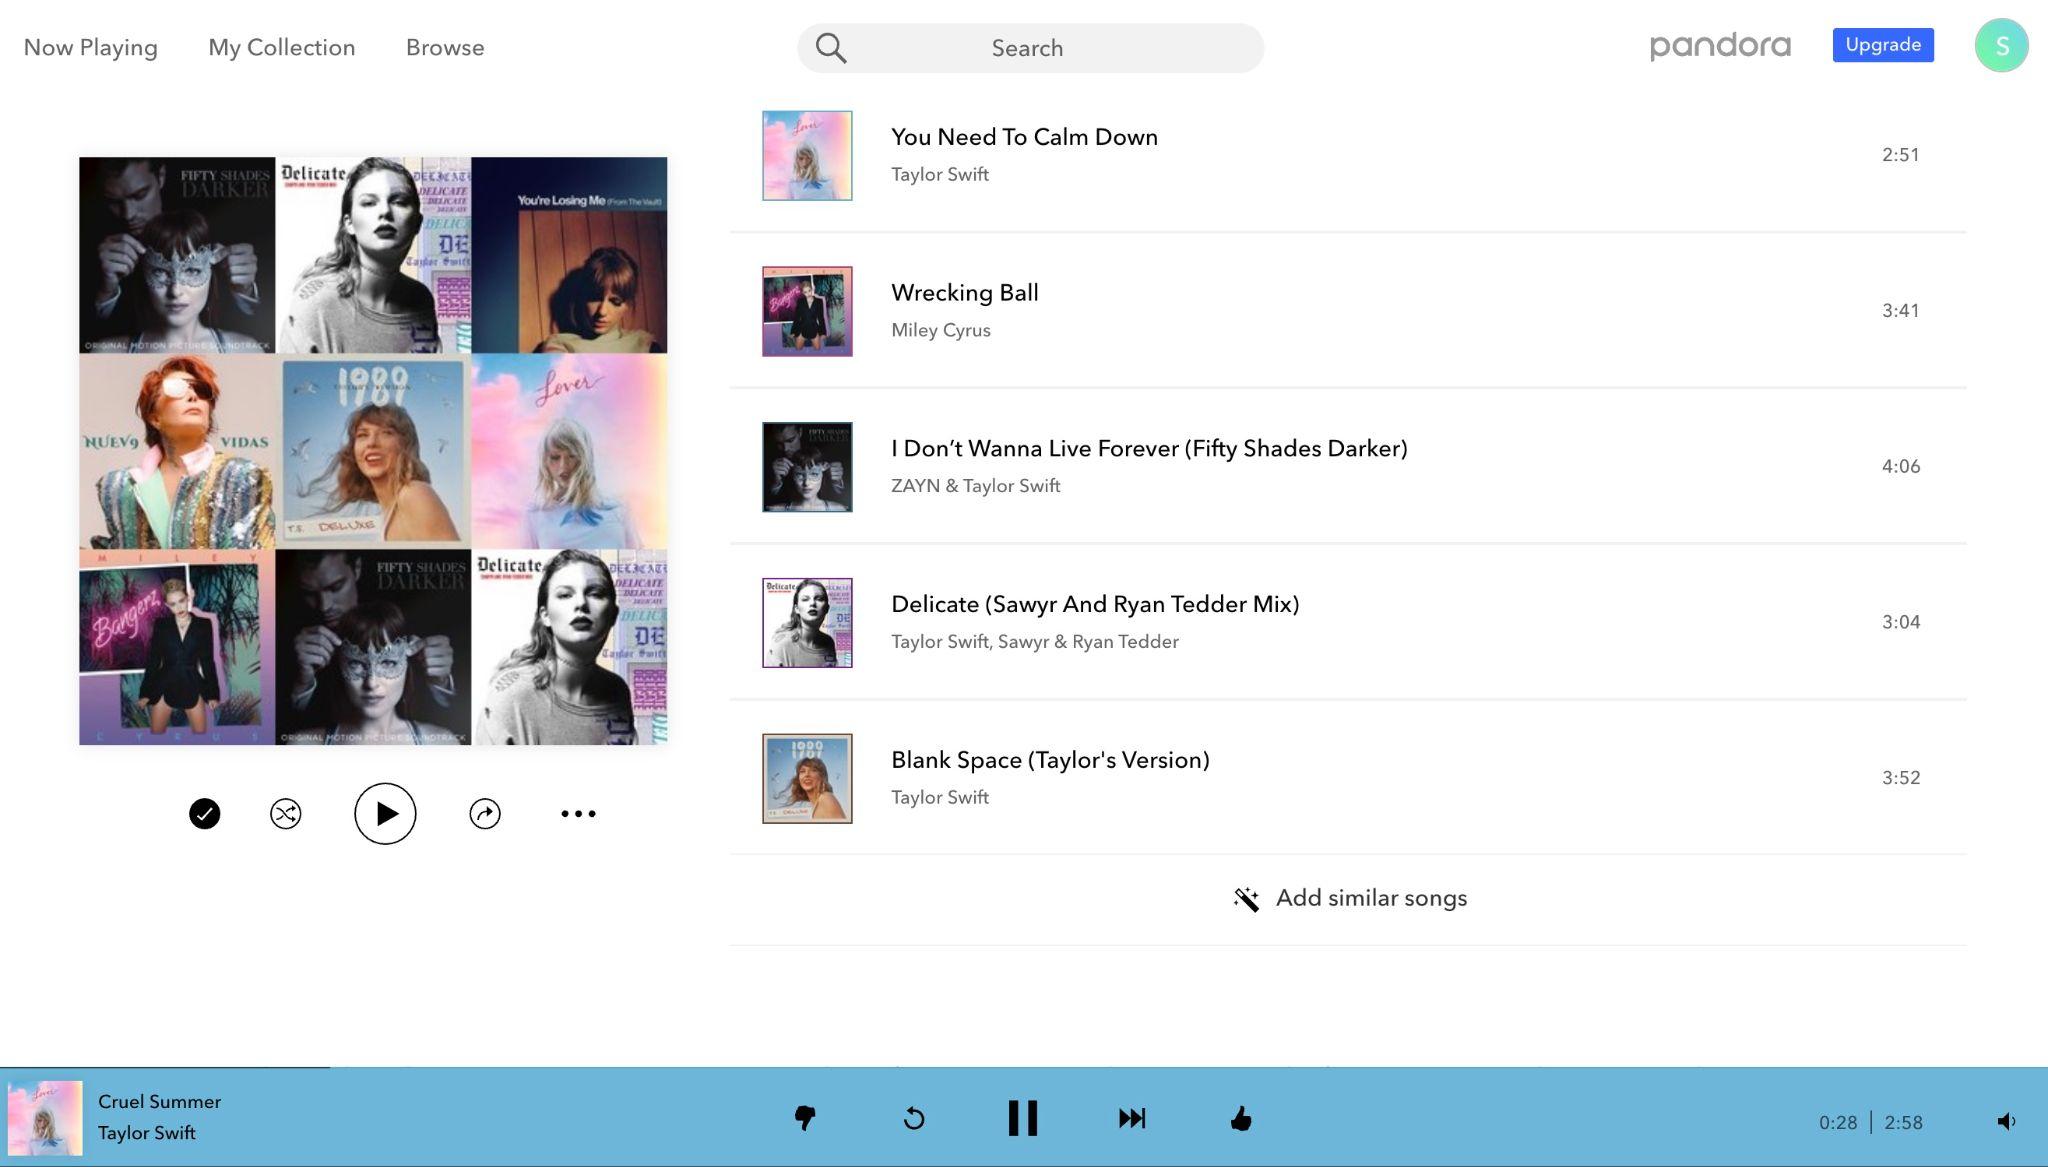
Task: Click Taylor Swift under Blank Space
Action: click(x=940, y=797)
